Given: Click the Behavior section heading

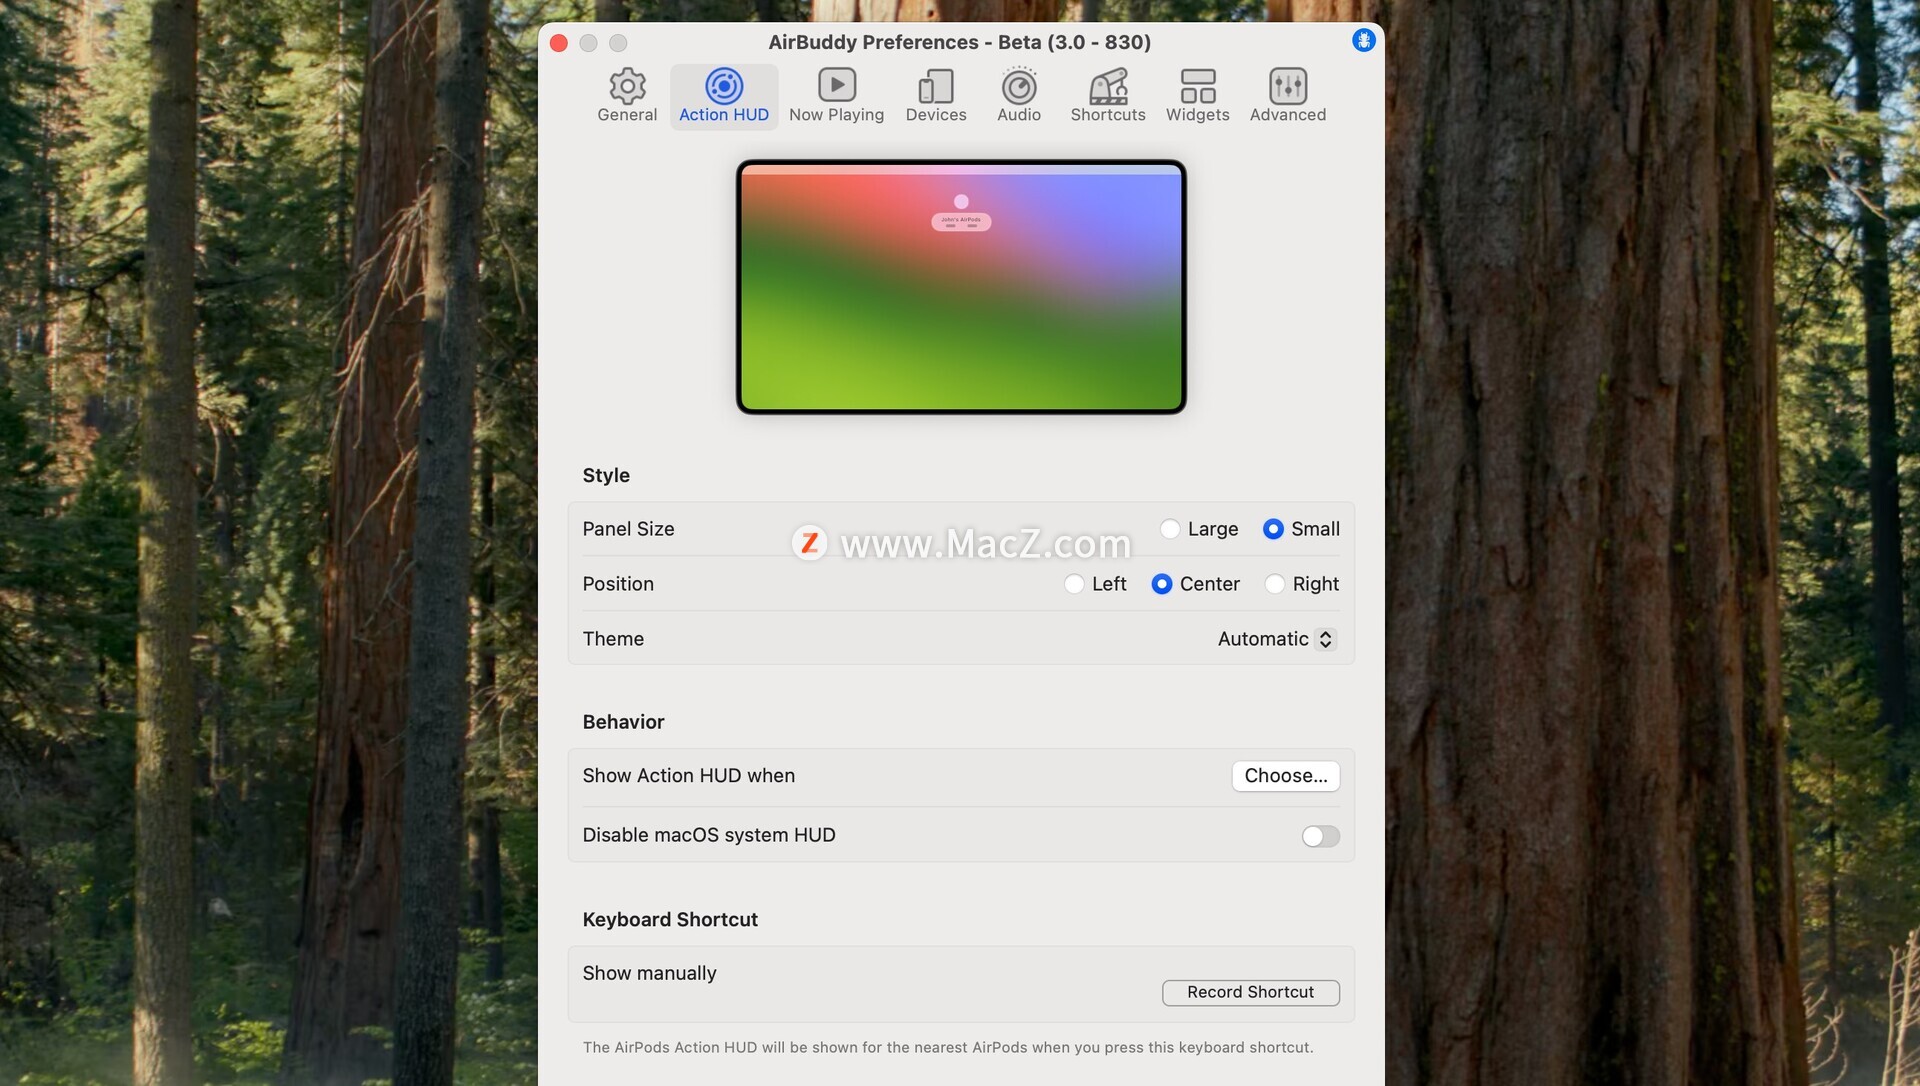Looking at the screenshot, I should click(623, 722).
